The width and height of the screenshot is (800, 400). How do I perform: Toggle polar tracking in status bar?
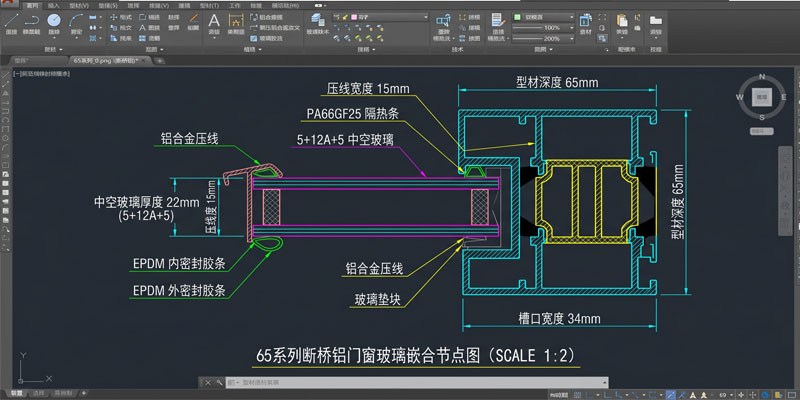618,394
